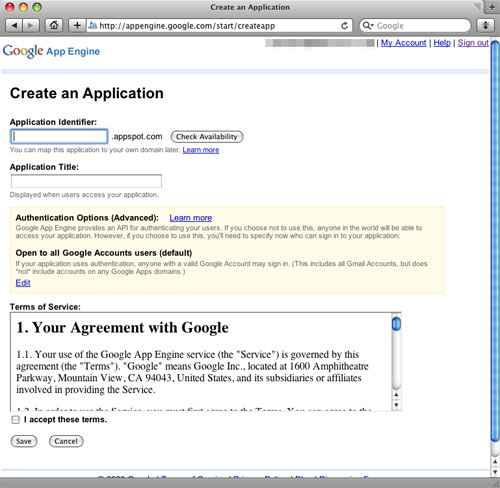500x488 pixels.
Task: Click the Sign out link
Action: point(473,43)
